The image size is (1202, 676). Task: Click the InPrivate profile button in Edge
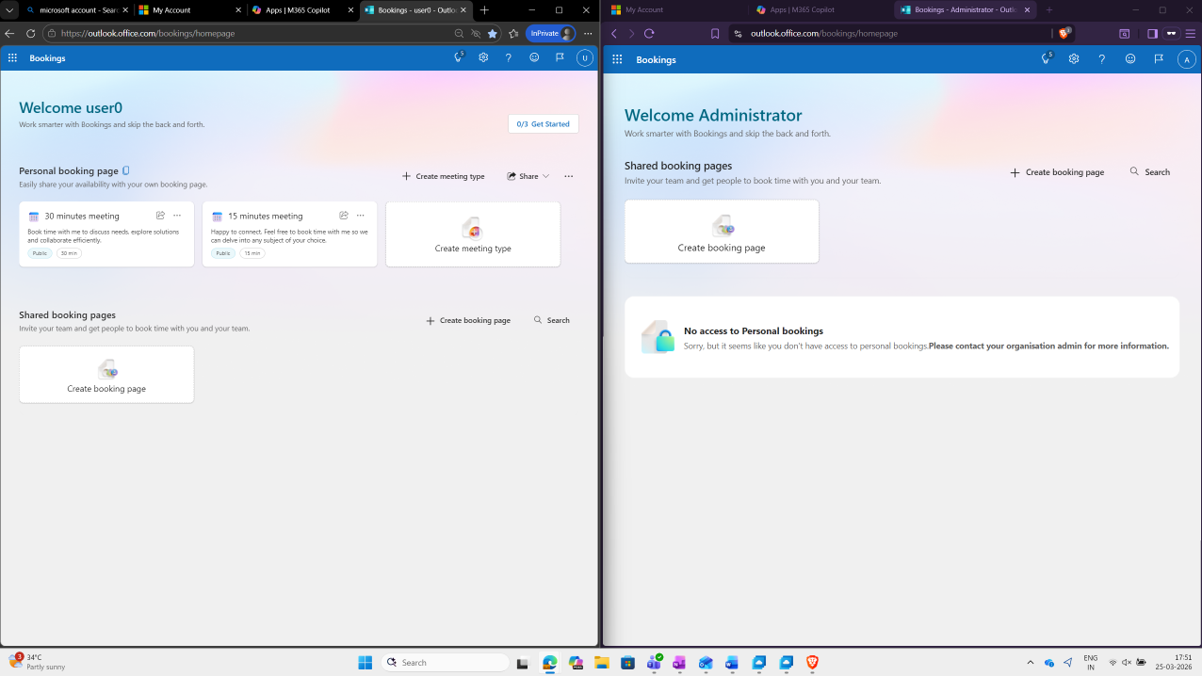tap(551, 33)
